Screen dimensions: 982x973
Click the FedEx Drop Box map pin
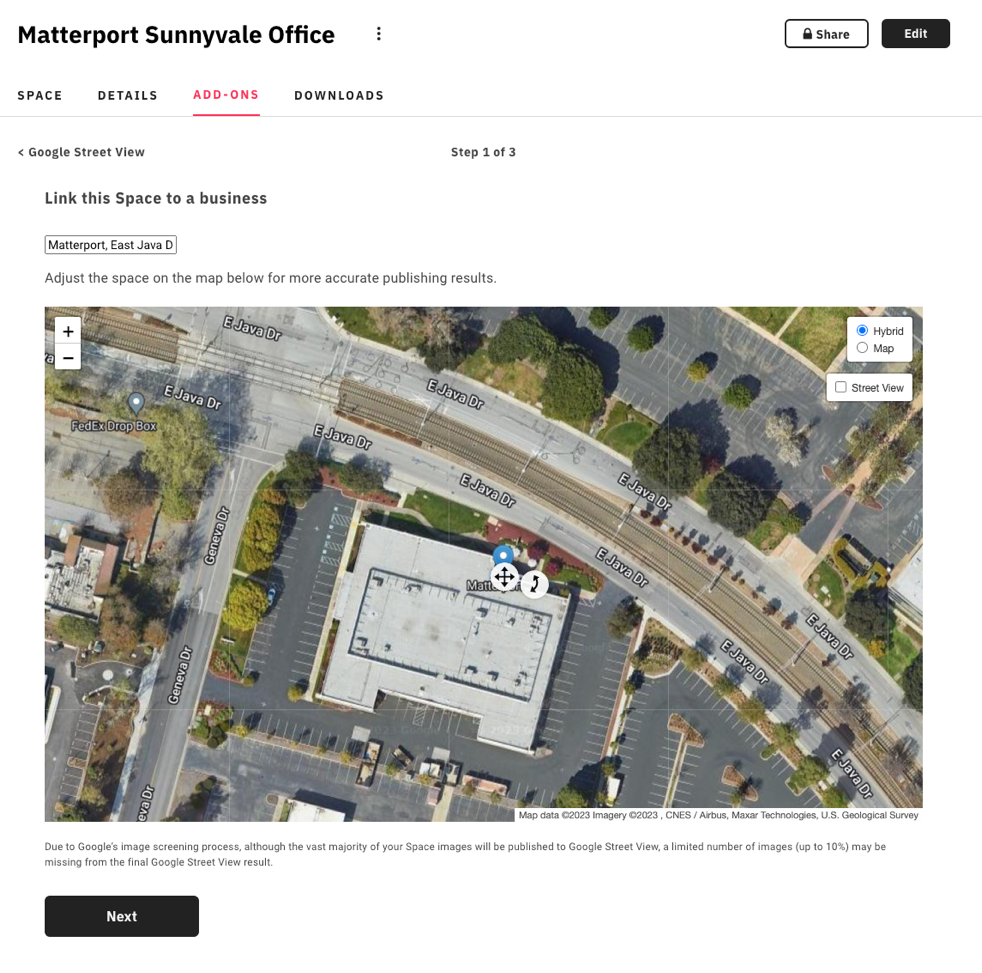(x=136, y=402)
